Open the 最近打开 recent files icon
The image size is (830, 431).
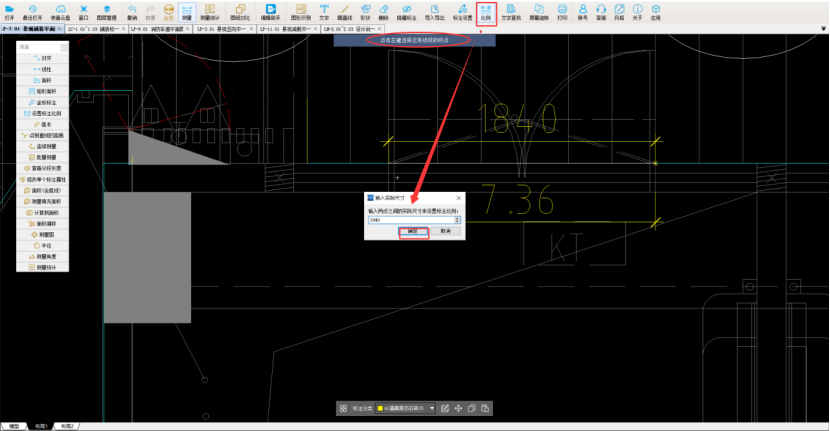(33, 11)
